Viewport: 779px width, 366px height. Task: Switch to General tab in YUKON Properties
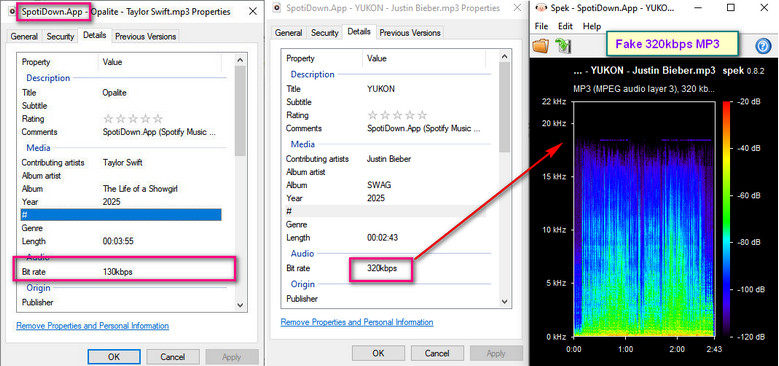289,33
